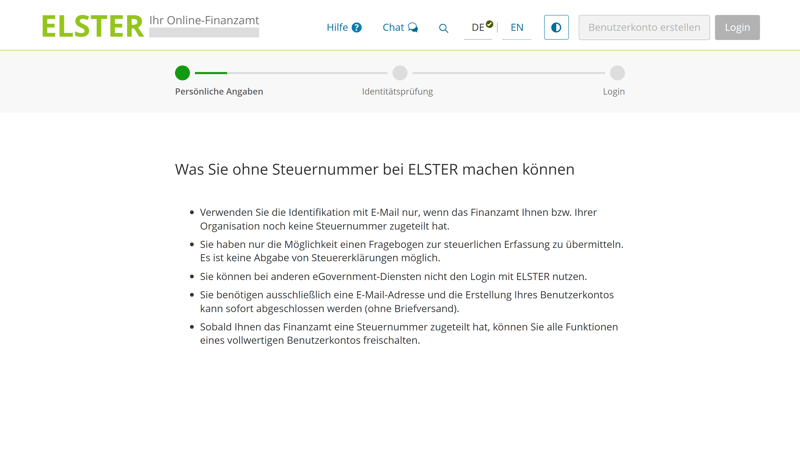Select the DE language option

pyautogui.click(x=478, y=28)
